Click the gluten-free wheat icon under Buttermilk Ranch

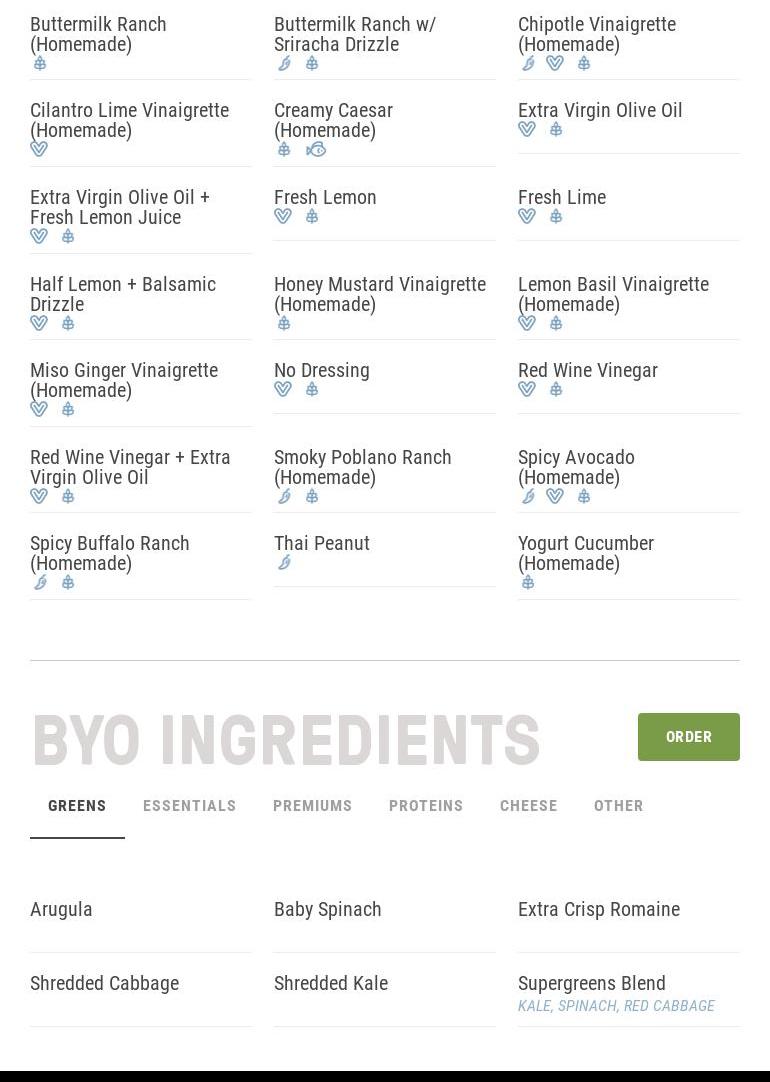click(40, 64)
